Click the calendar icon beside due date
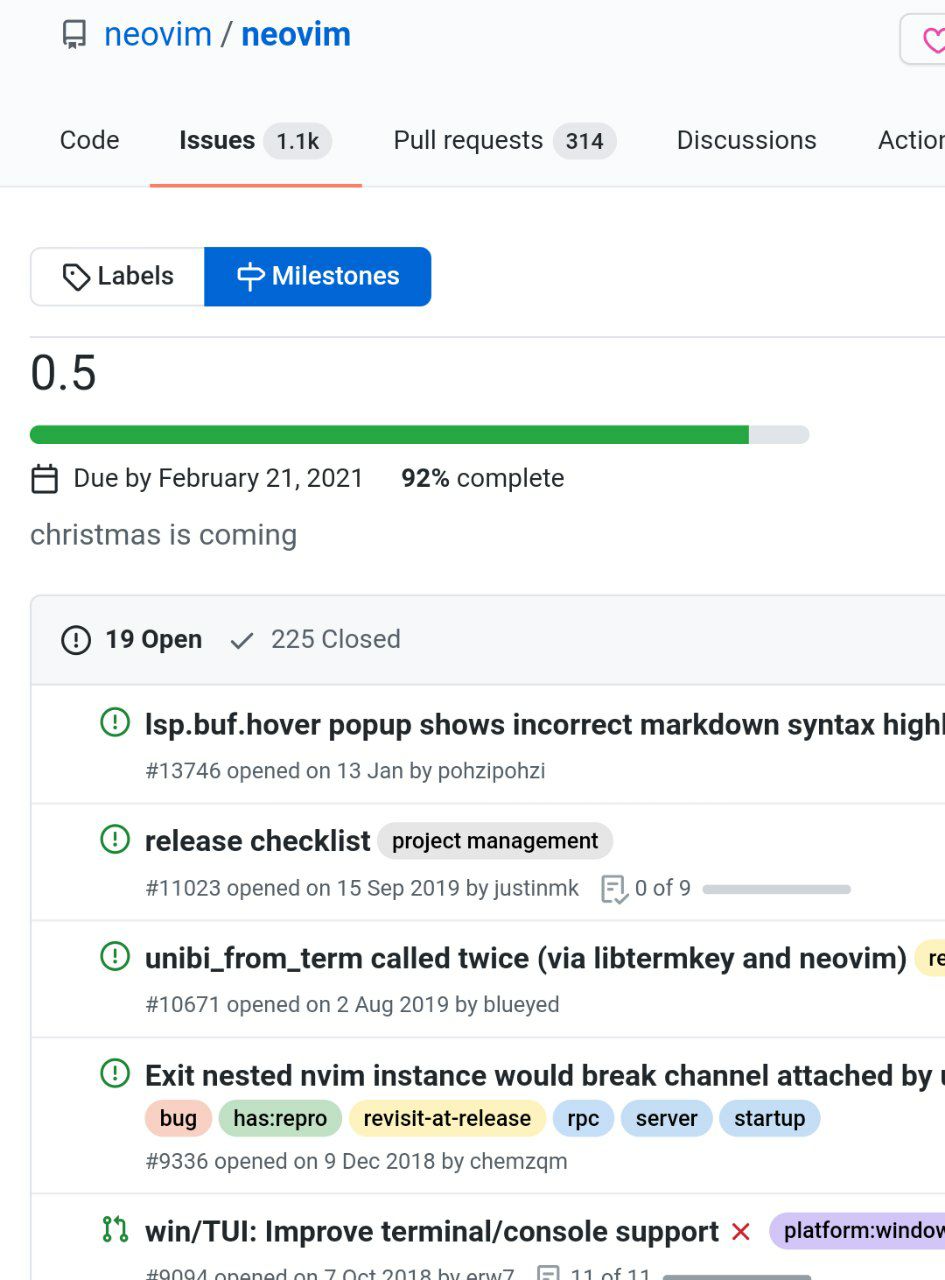This screenshot has height=1280, width=945. click(45, 479)
